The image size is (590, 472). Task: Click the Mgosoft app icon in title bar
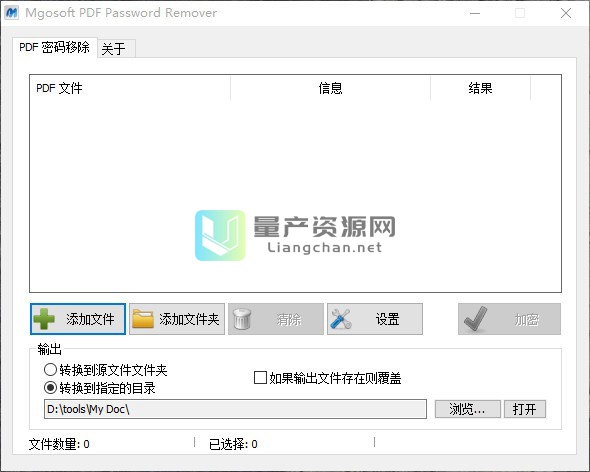point(12,13)
